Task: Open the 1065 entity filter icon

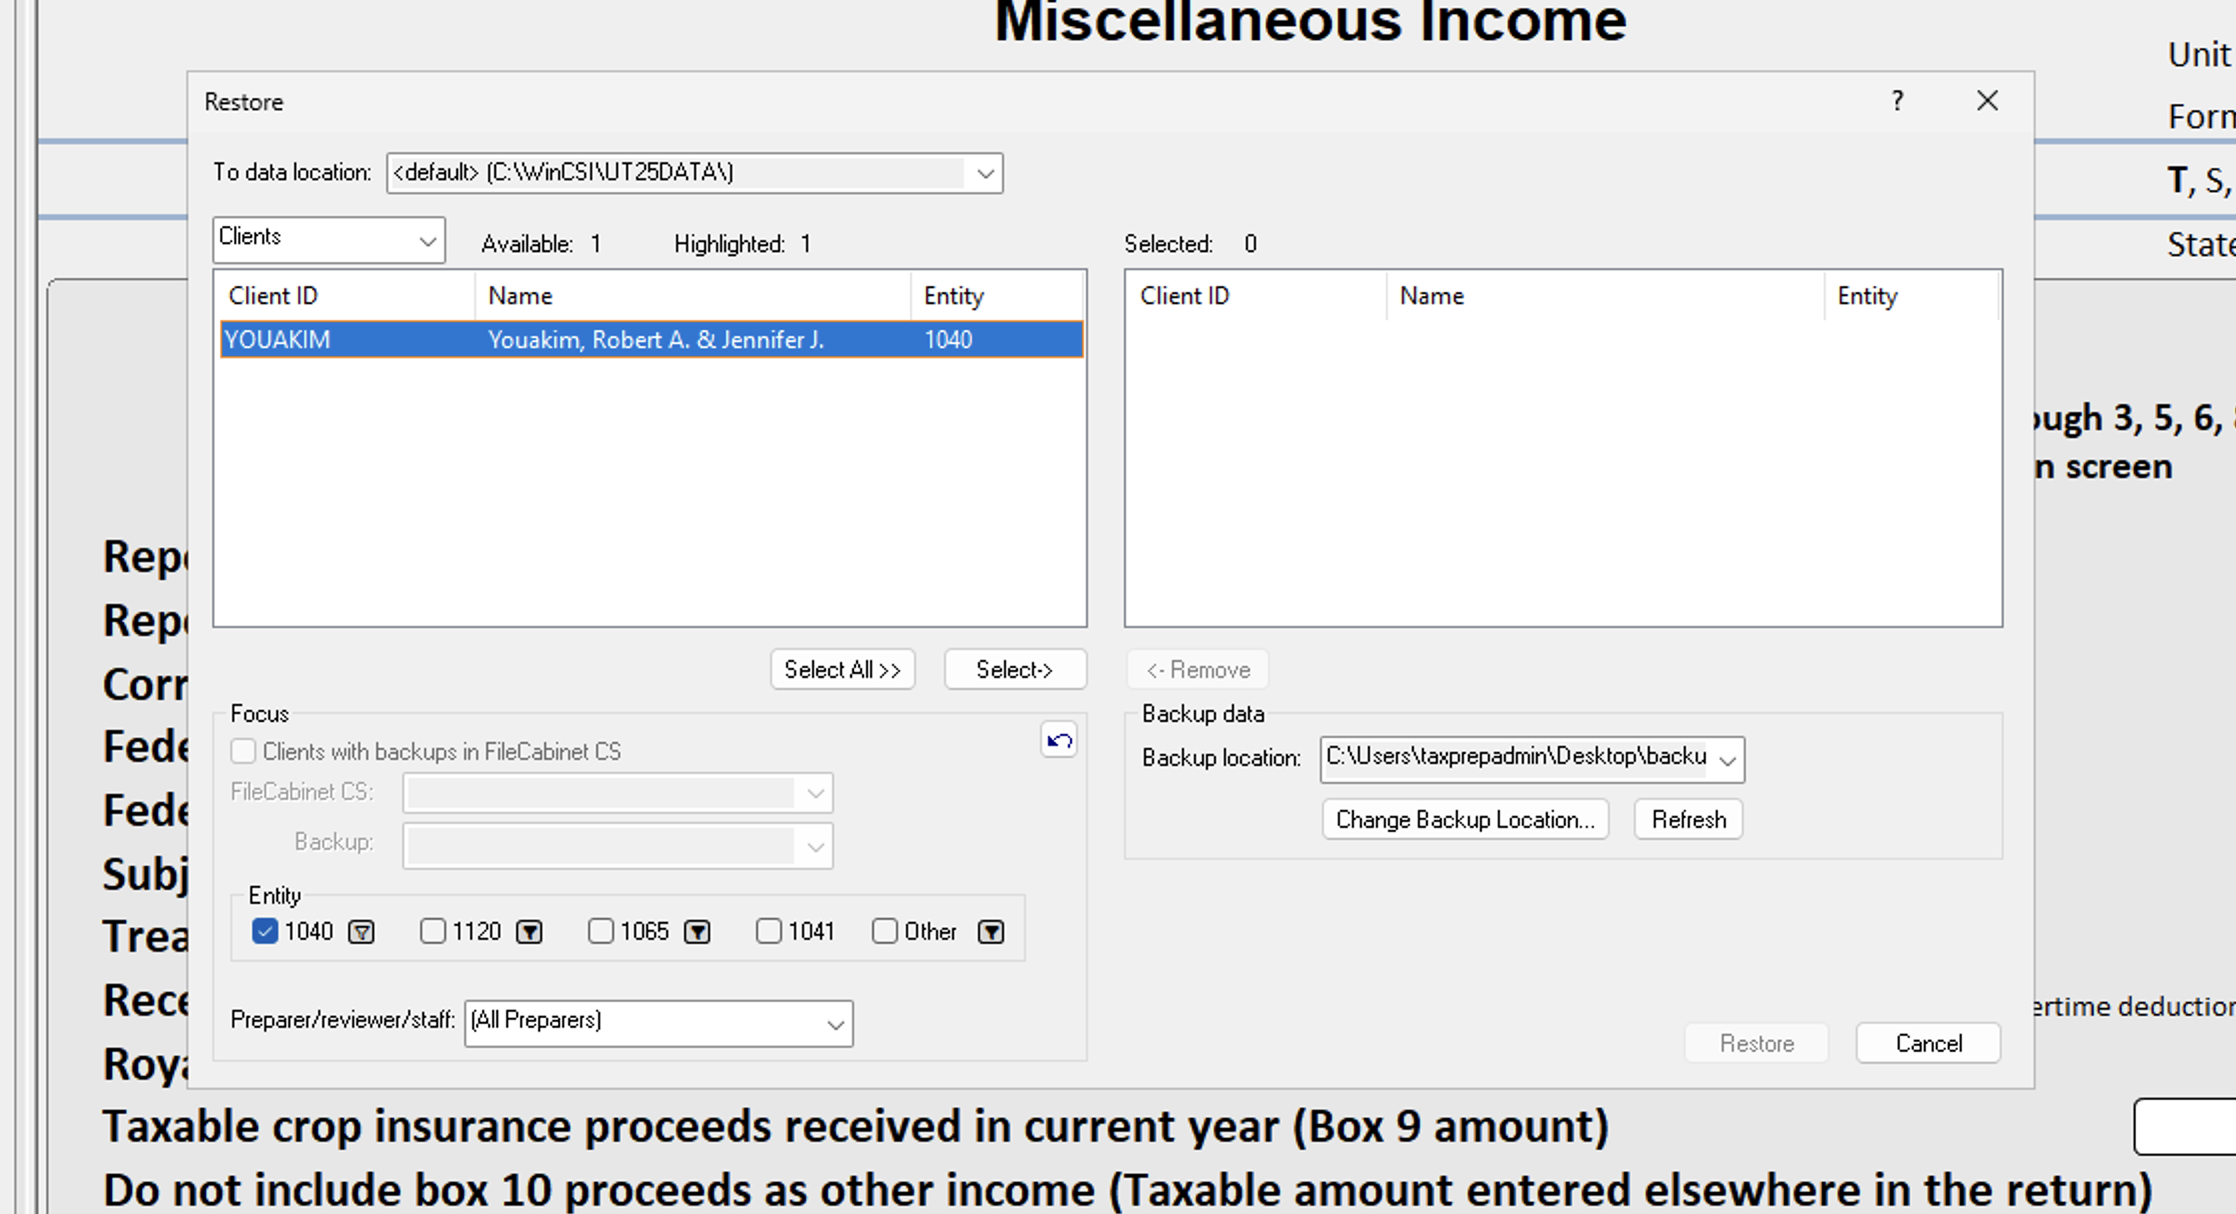Action: [697, 932]
